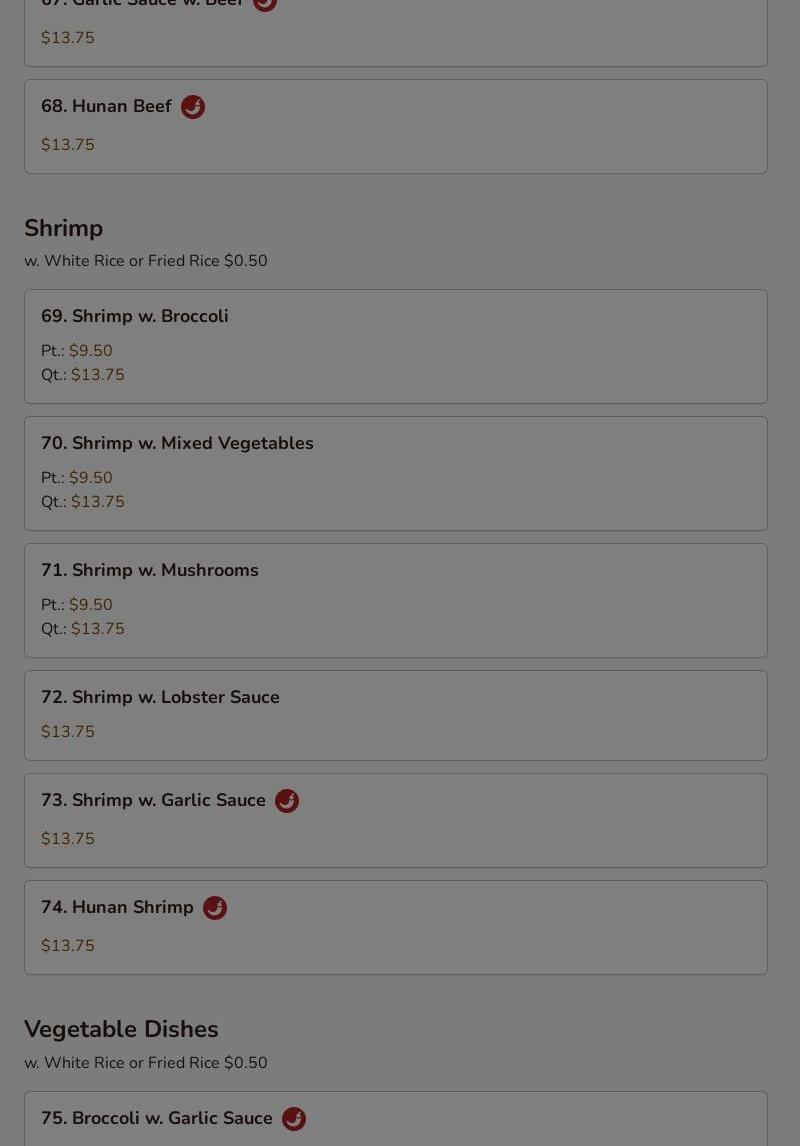This screenshot has height=1146, width=800.
Task: Click the $13.75 price under Hunan Shrimp
Action: [x=68, y=946]
